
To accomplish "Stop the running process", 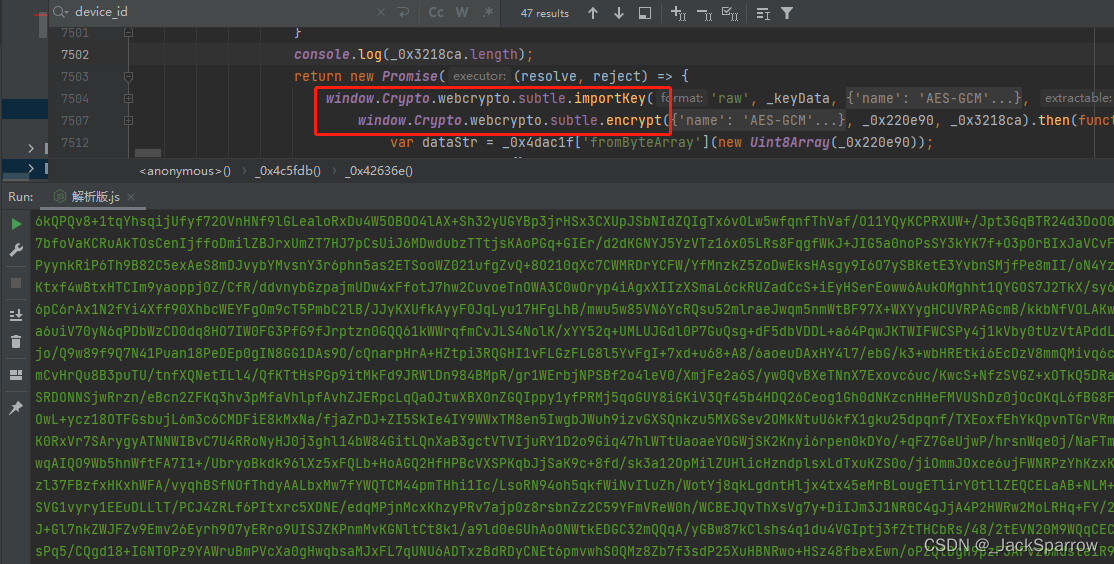I will (x=16, y=283).
